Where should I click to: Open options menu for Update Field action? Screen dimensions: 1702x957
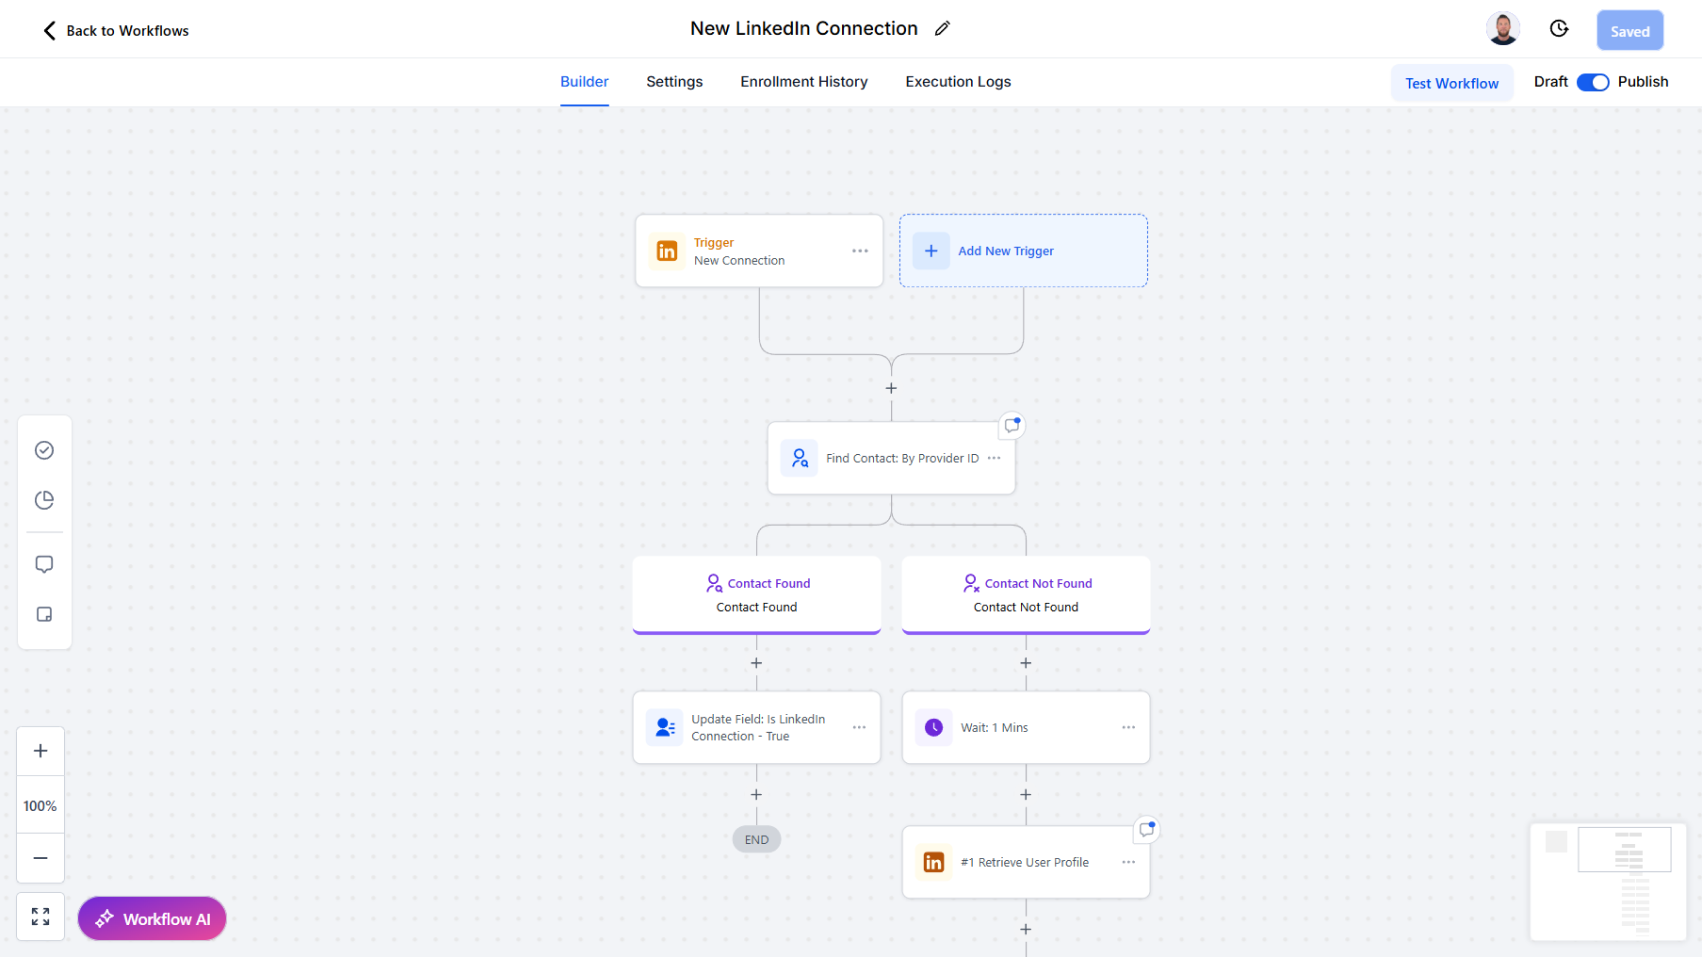click(x=859, y=727)
